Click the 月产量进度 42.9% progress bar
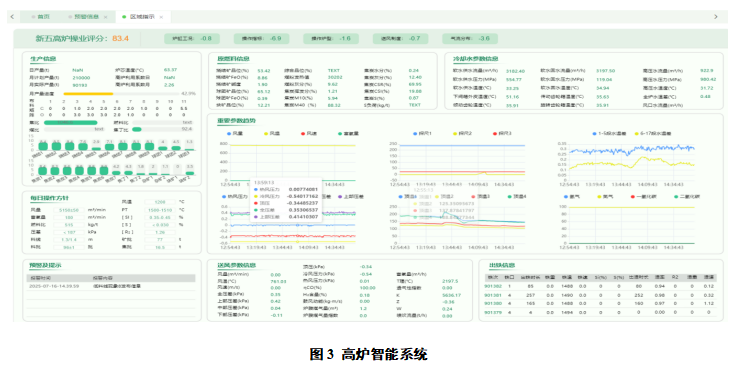730x367 pixels. 121,94
